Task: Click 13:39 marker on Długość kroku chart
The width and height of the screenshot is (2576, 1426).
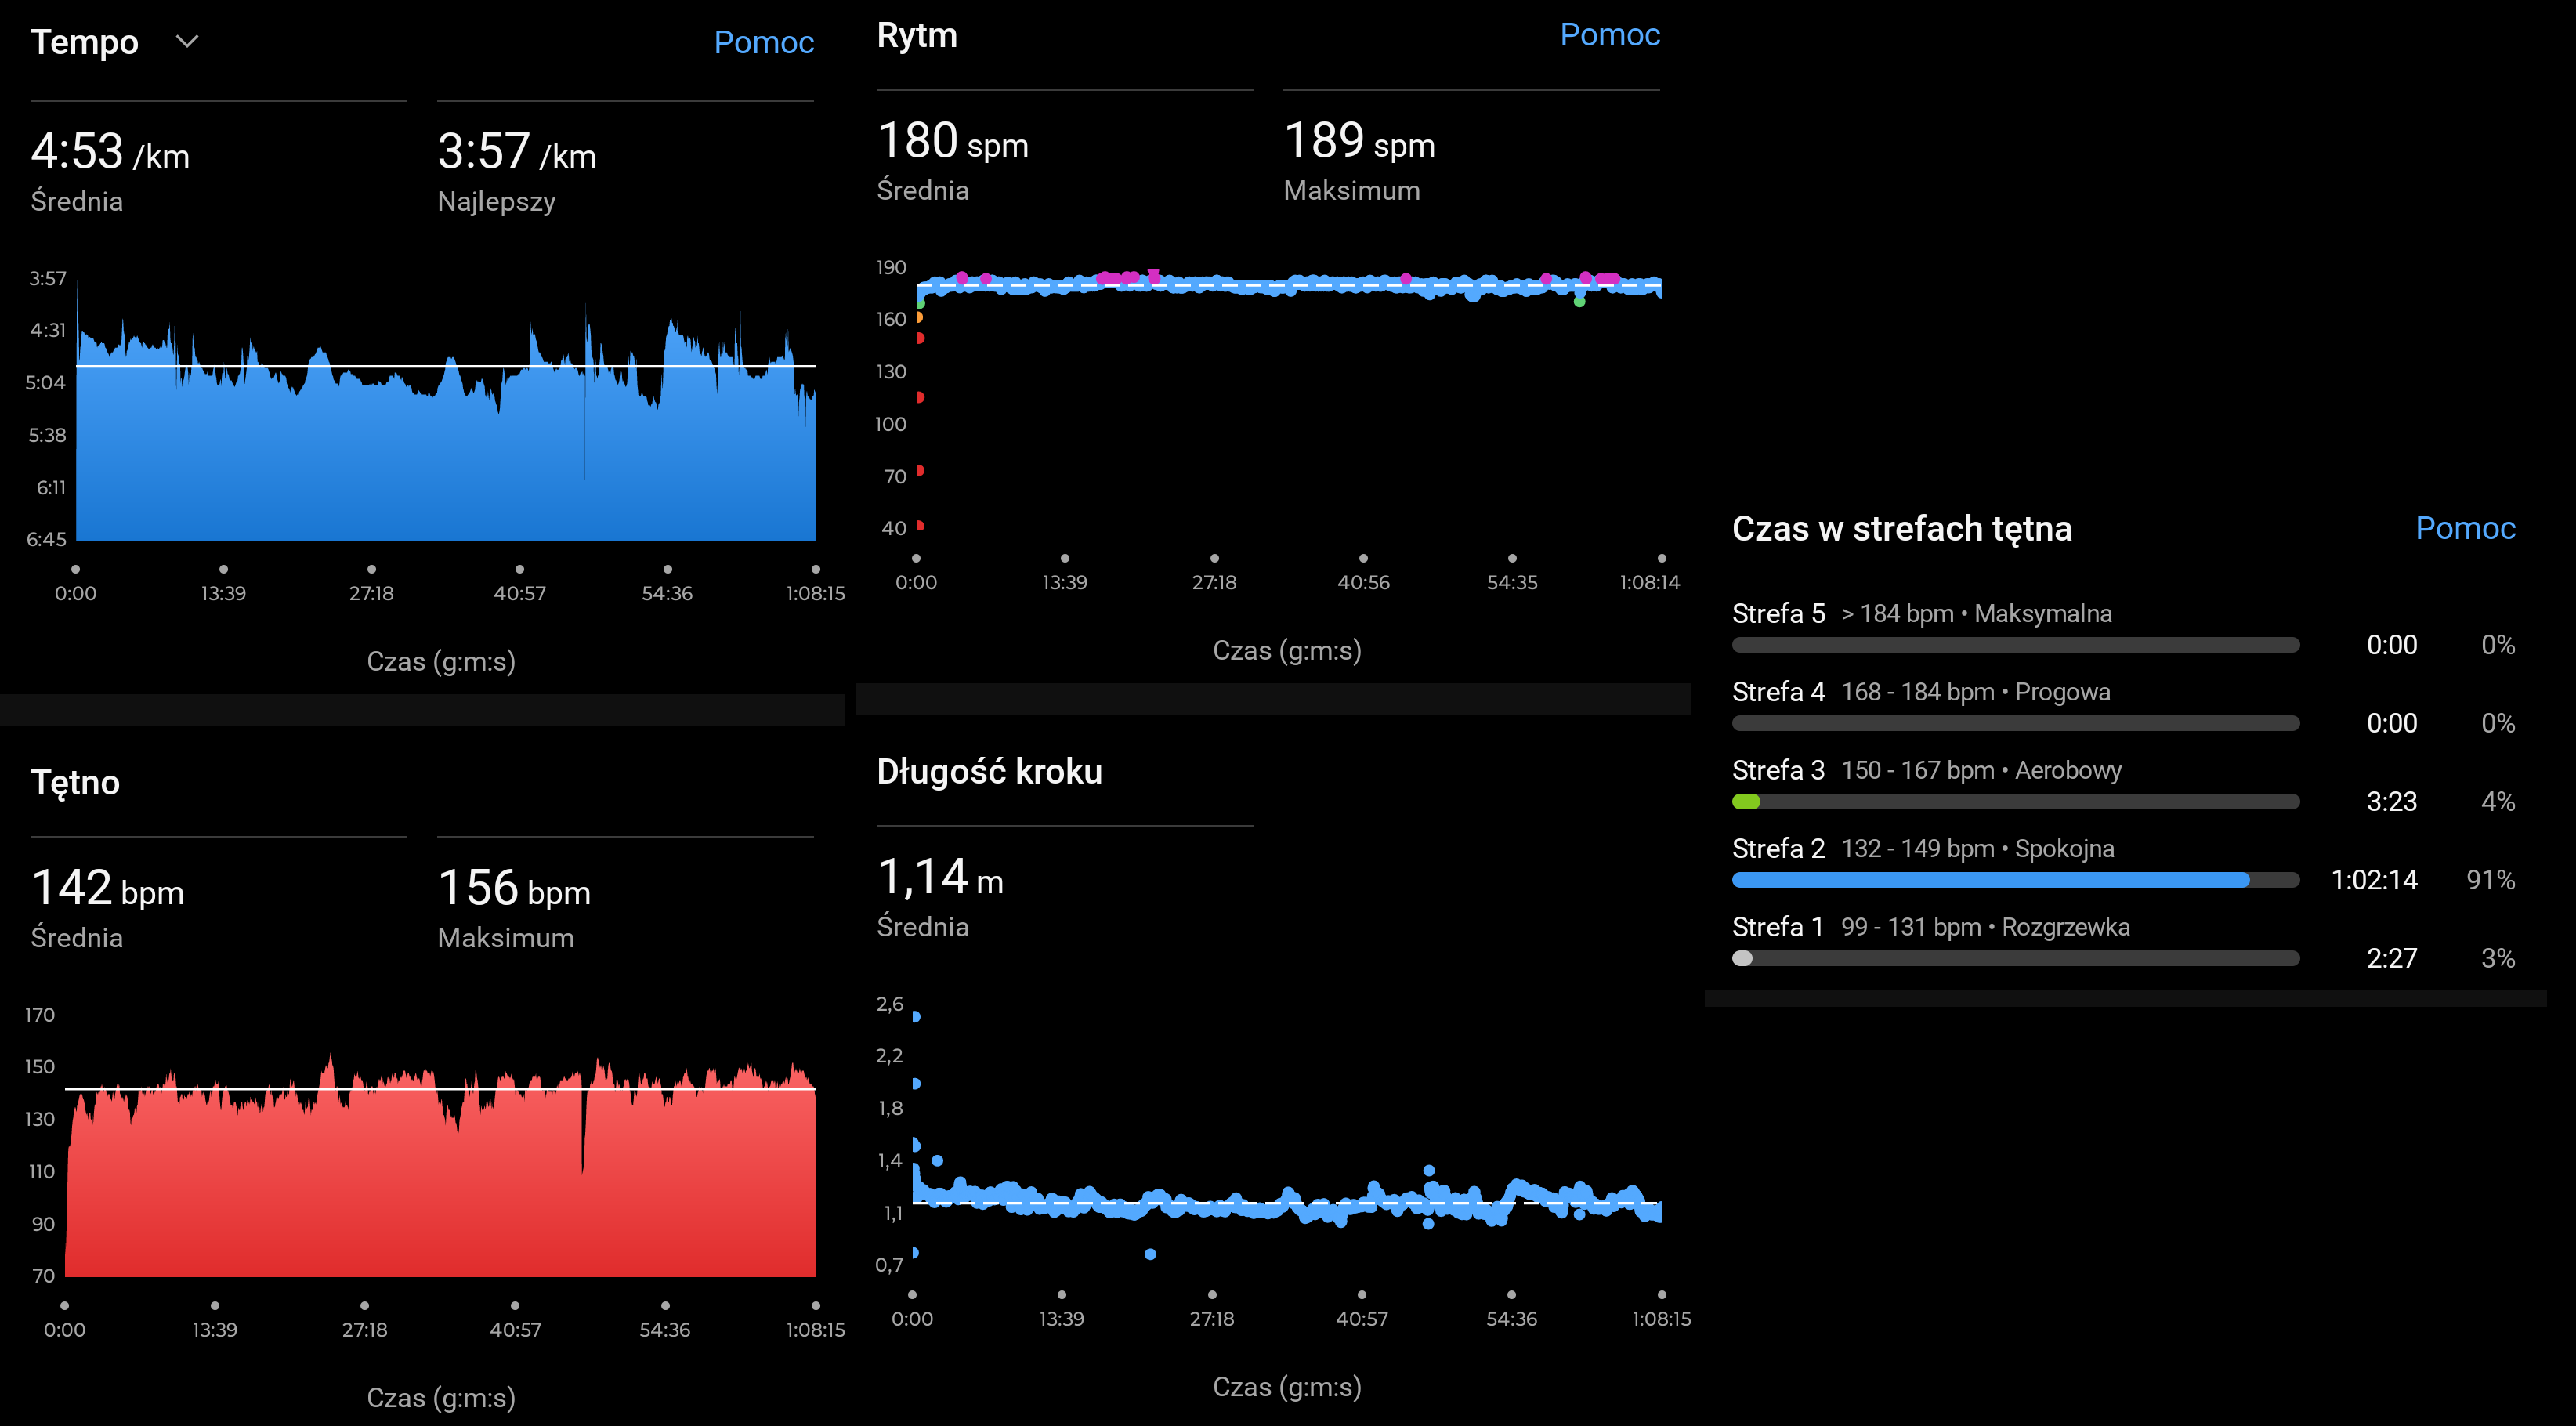Action: click(x=1061, y=1318)
